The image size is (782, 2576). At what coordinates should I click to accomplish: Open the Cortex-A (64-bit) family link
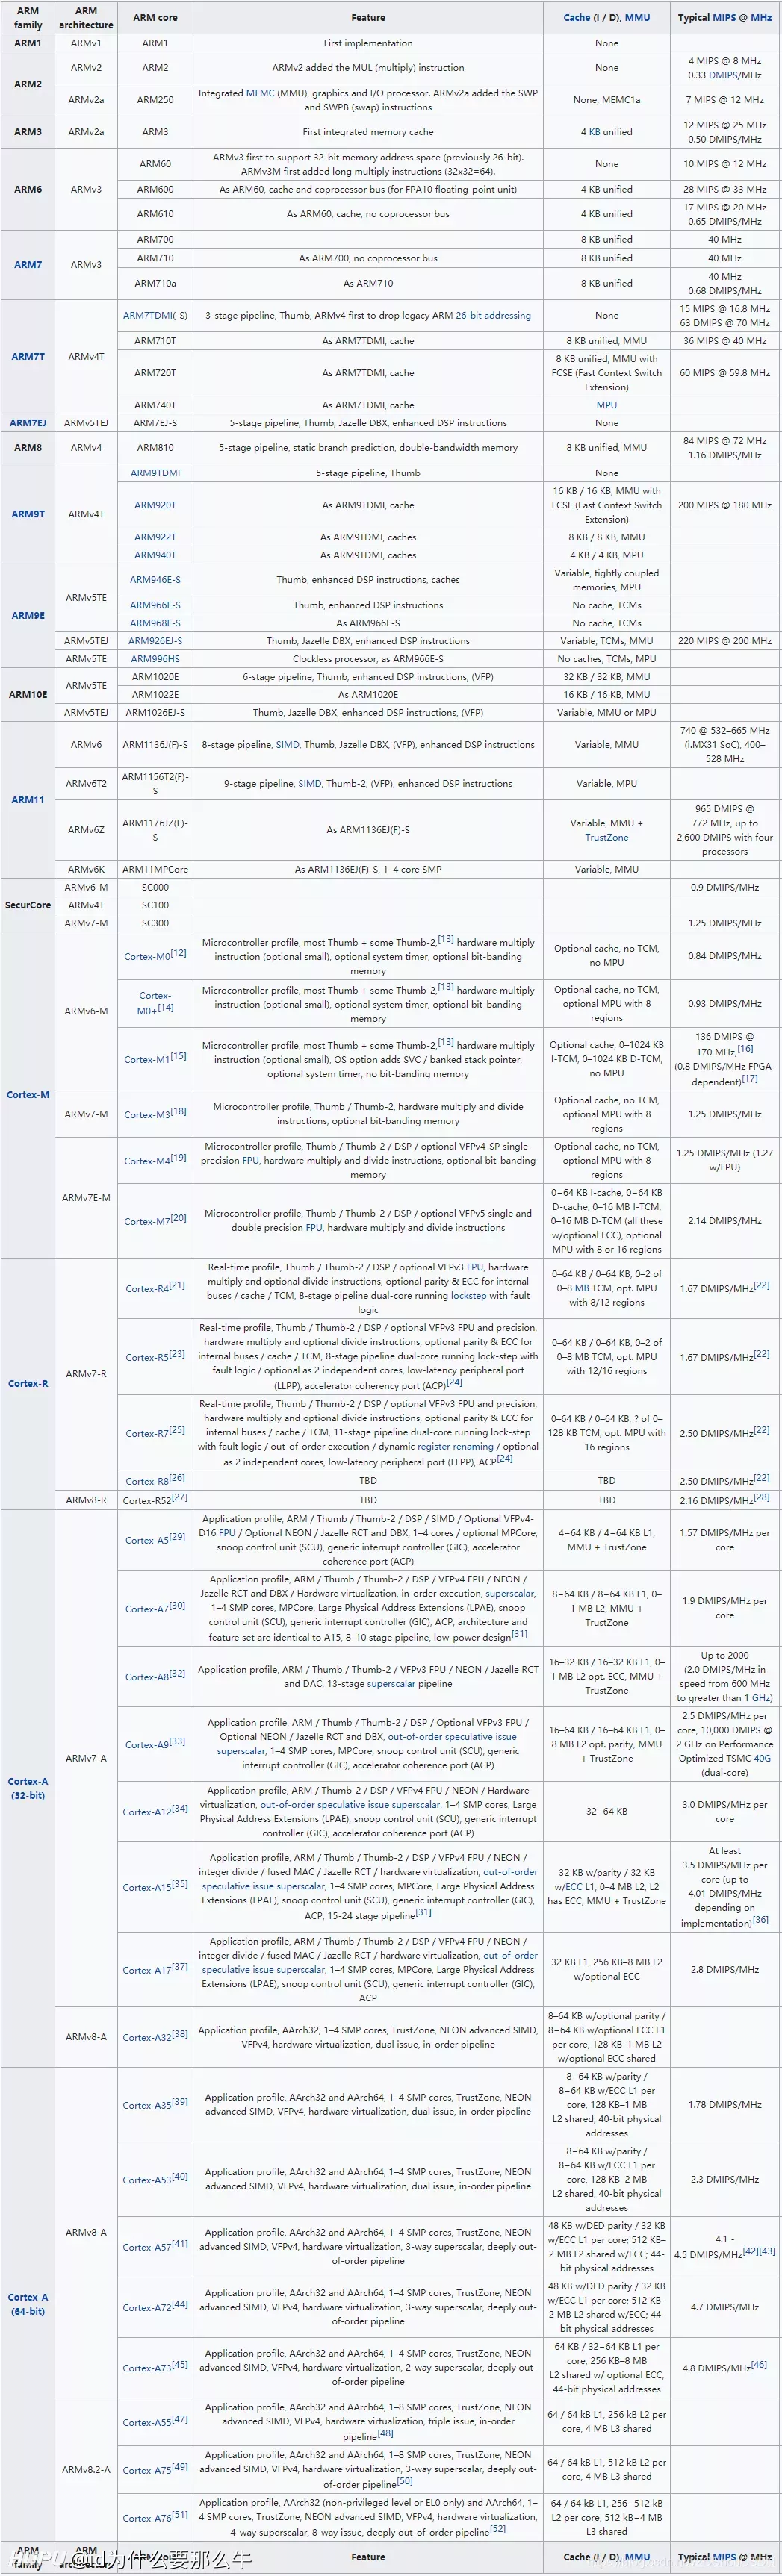(28, 2304)
